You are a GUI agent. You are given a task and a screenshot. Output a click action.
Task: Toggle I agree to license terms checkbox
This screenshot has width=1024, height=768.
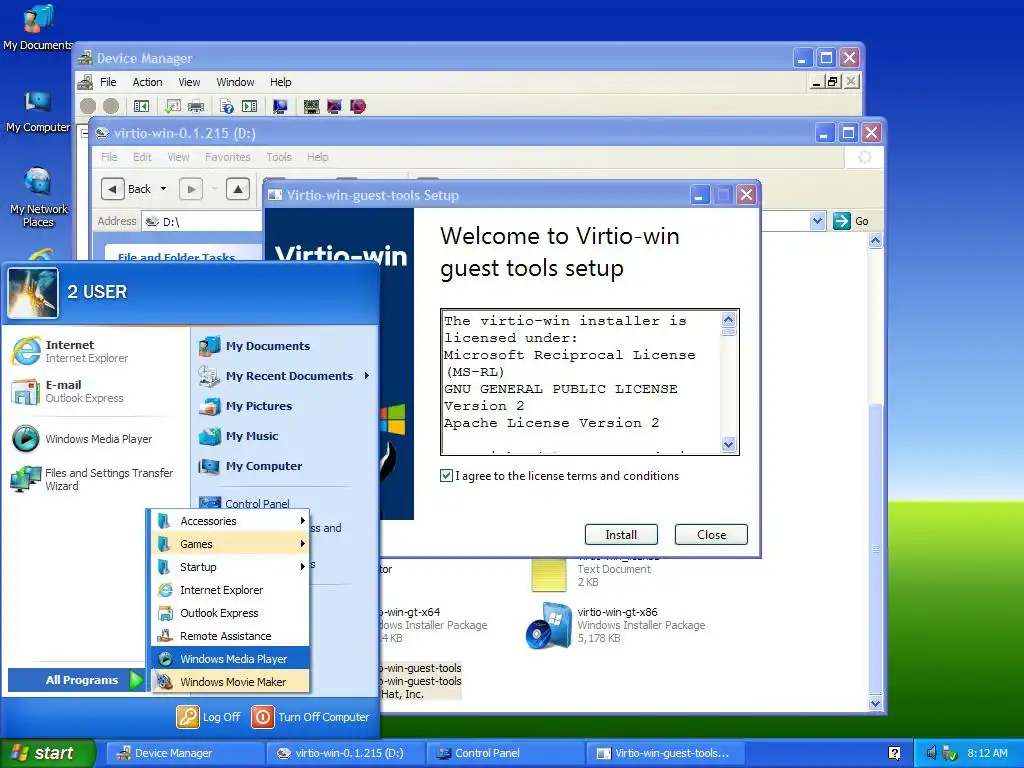[x=446, y=475]
